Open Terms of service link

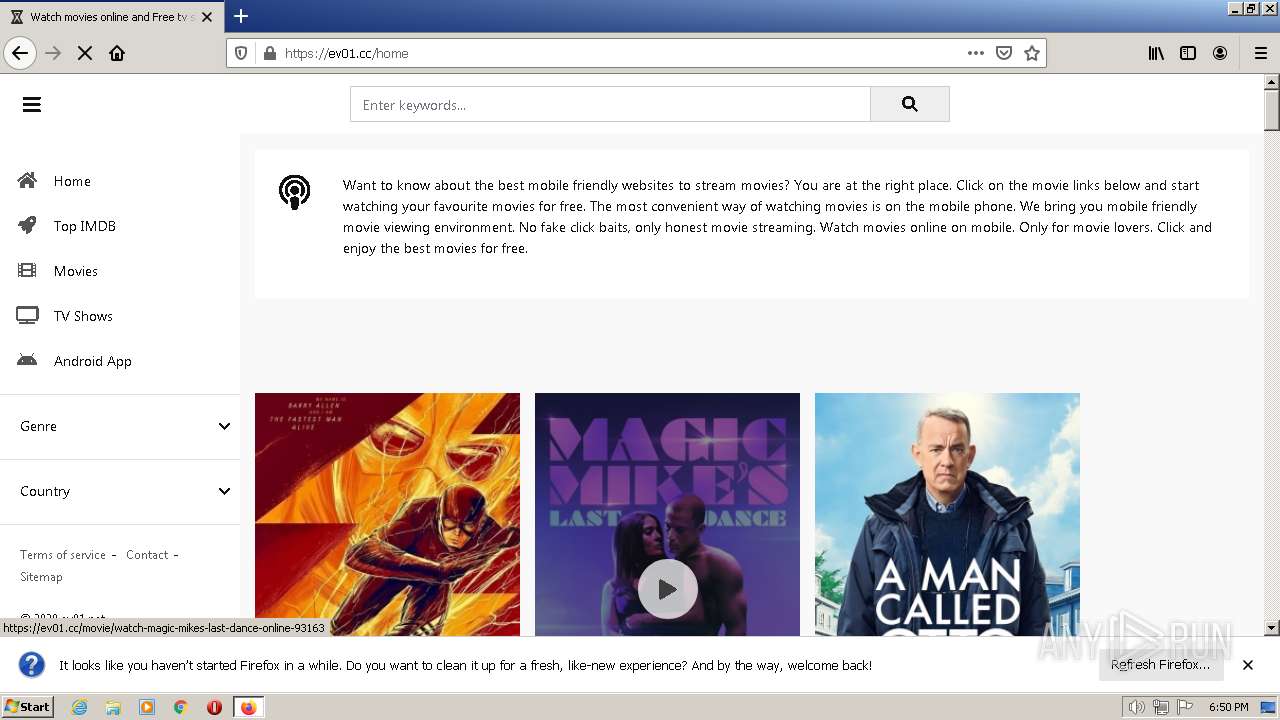point(63,555)
